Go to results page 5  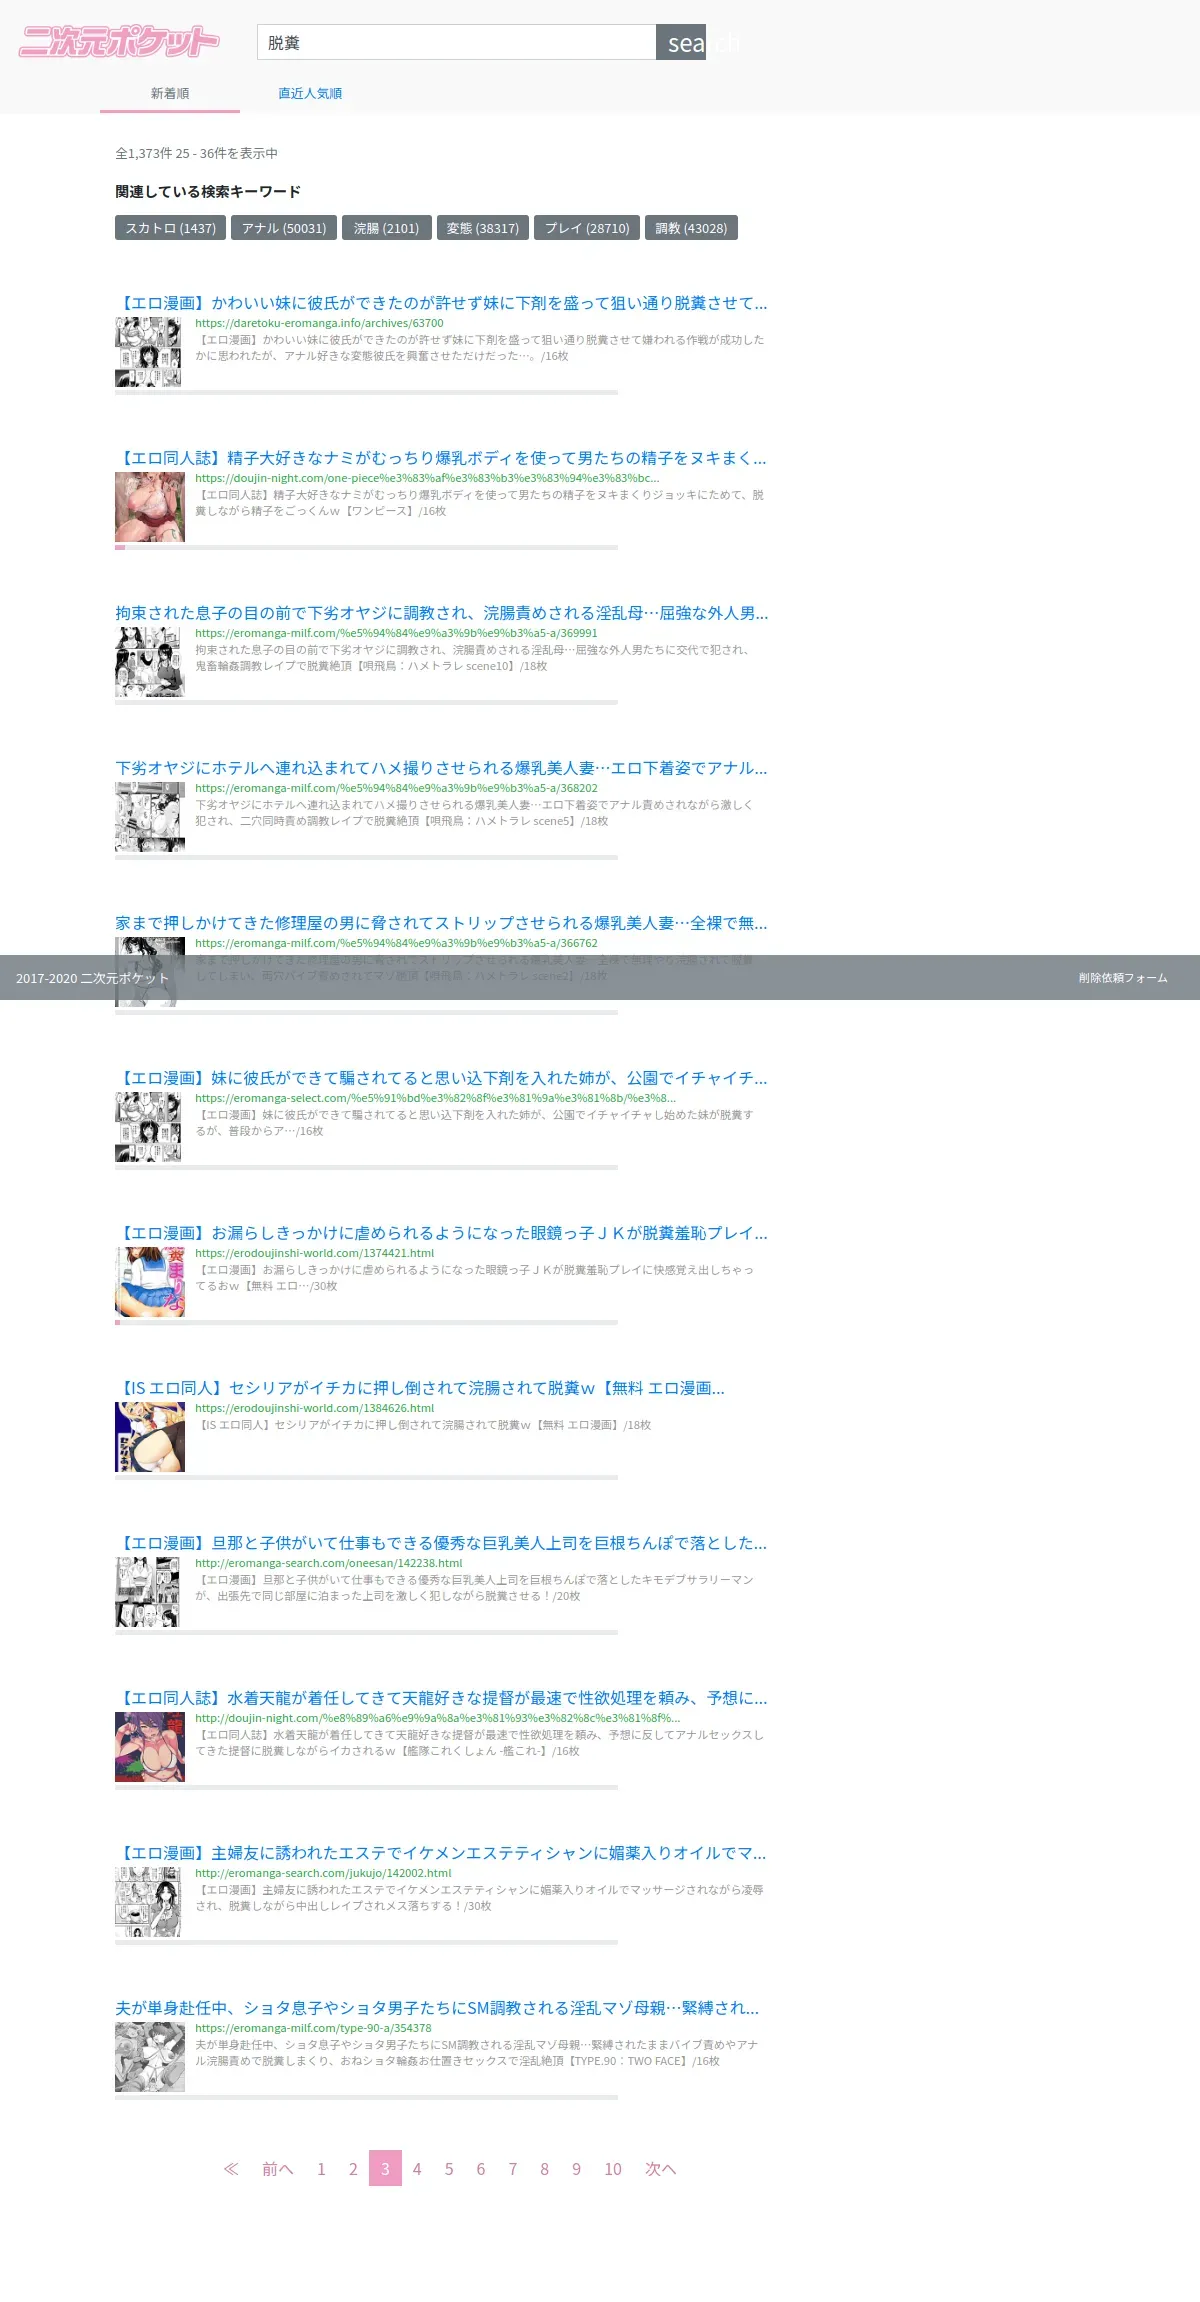pyautogui.click(x=449, y=2168)
